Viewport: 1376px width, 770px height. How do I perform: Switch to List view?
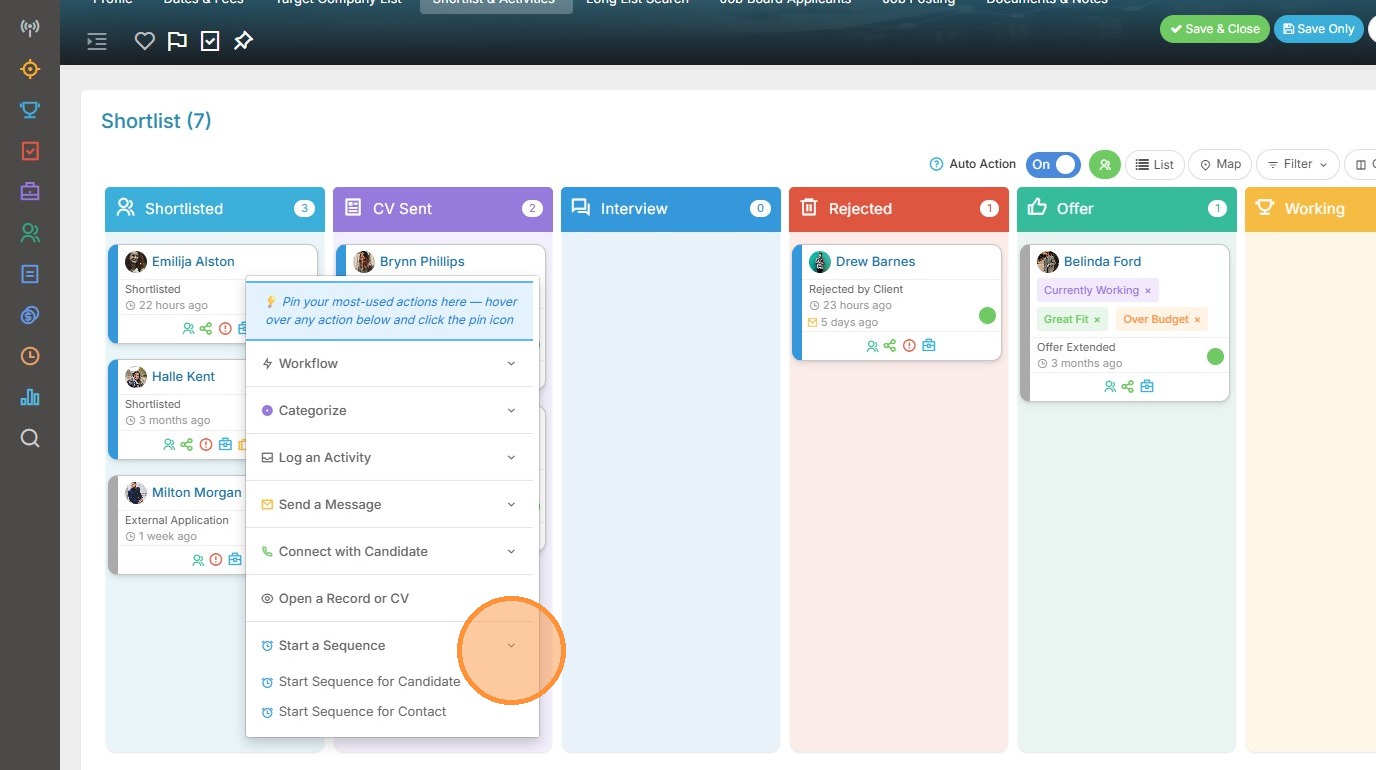pos(1155,165)
